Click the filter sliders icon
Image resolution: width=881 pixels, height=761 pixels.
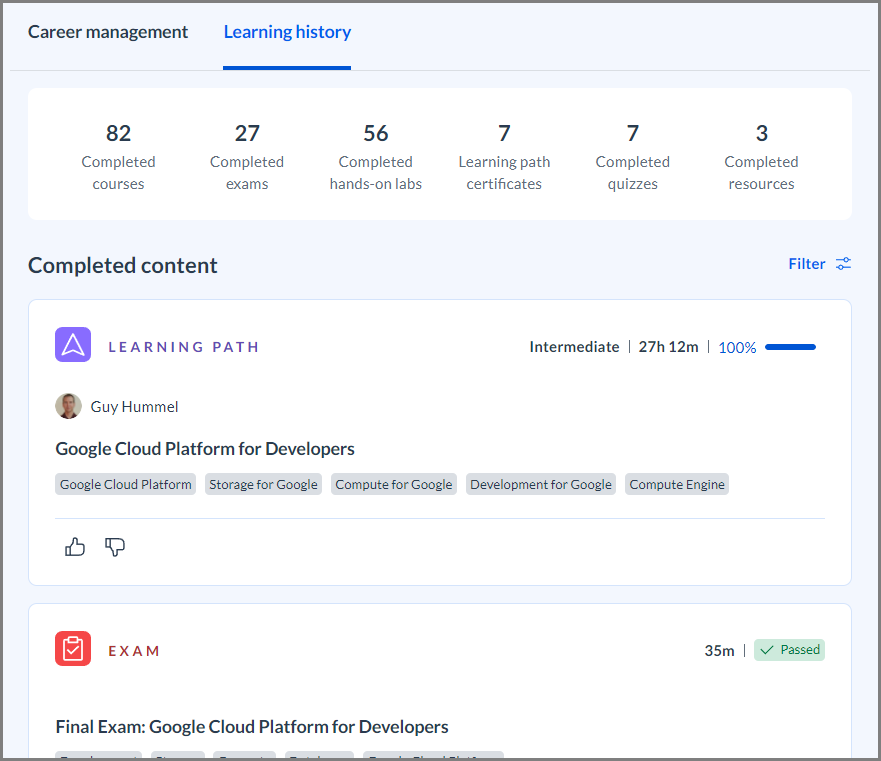pyautogui.click(x=843, y=264)
